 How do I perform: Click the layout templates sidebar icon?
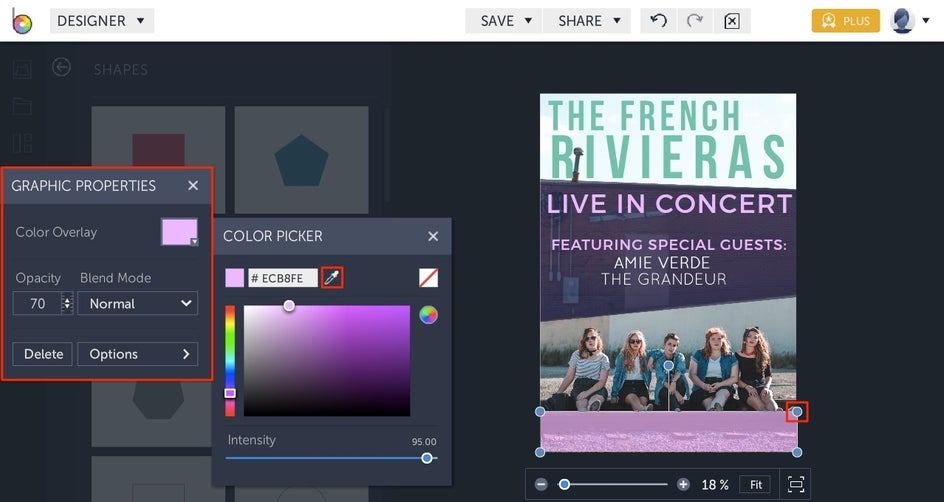tap(22, 144)
